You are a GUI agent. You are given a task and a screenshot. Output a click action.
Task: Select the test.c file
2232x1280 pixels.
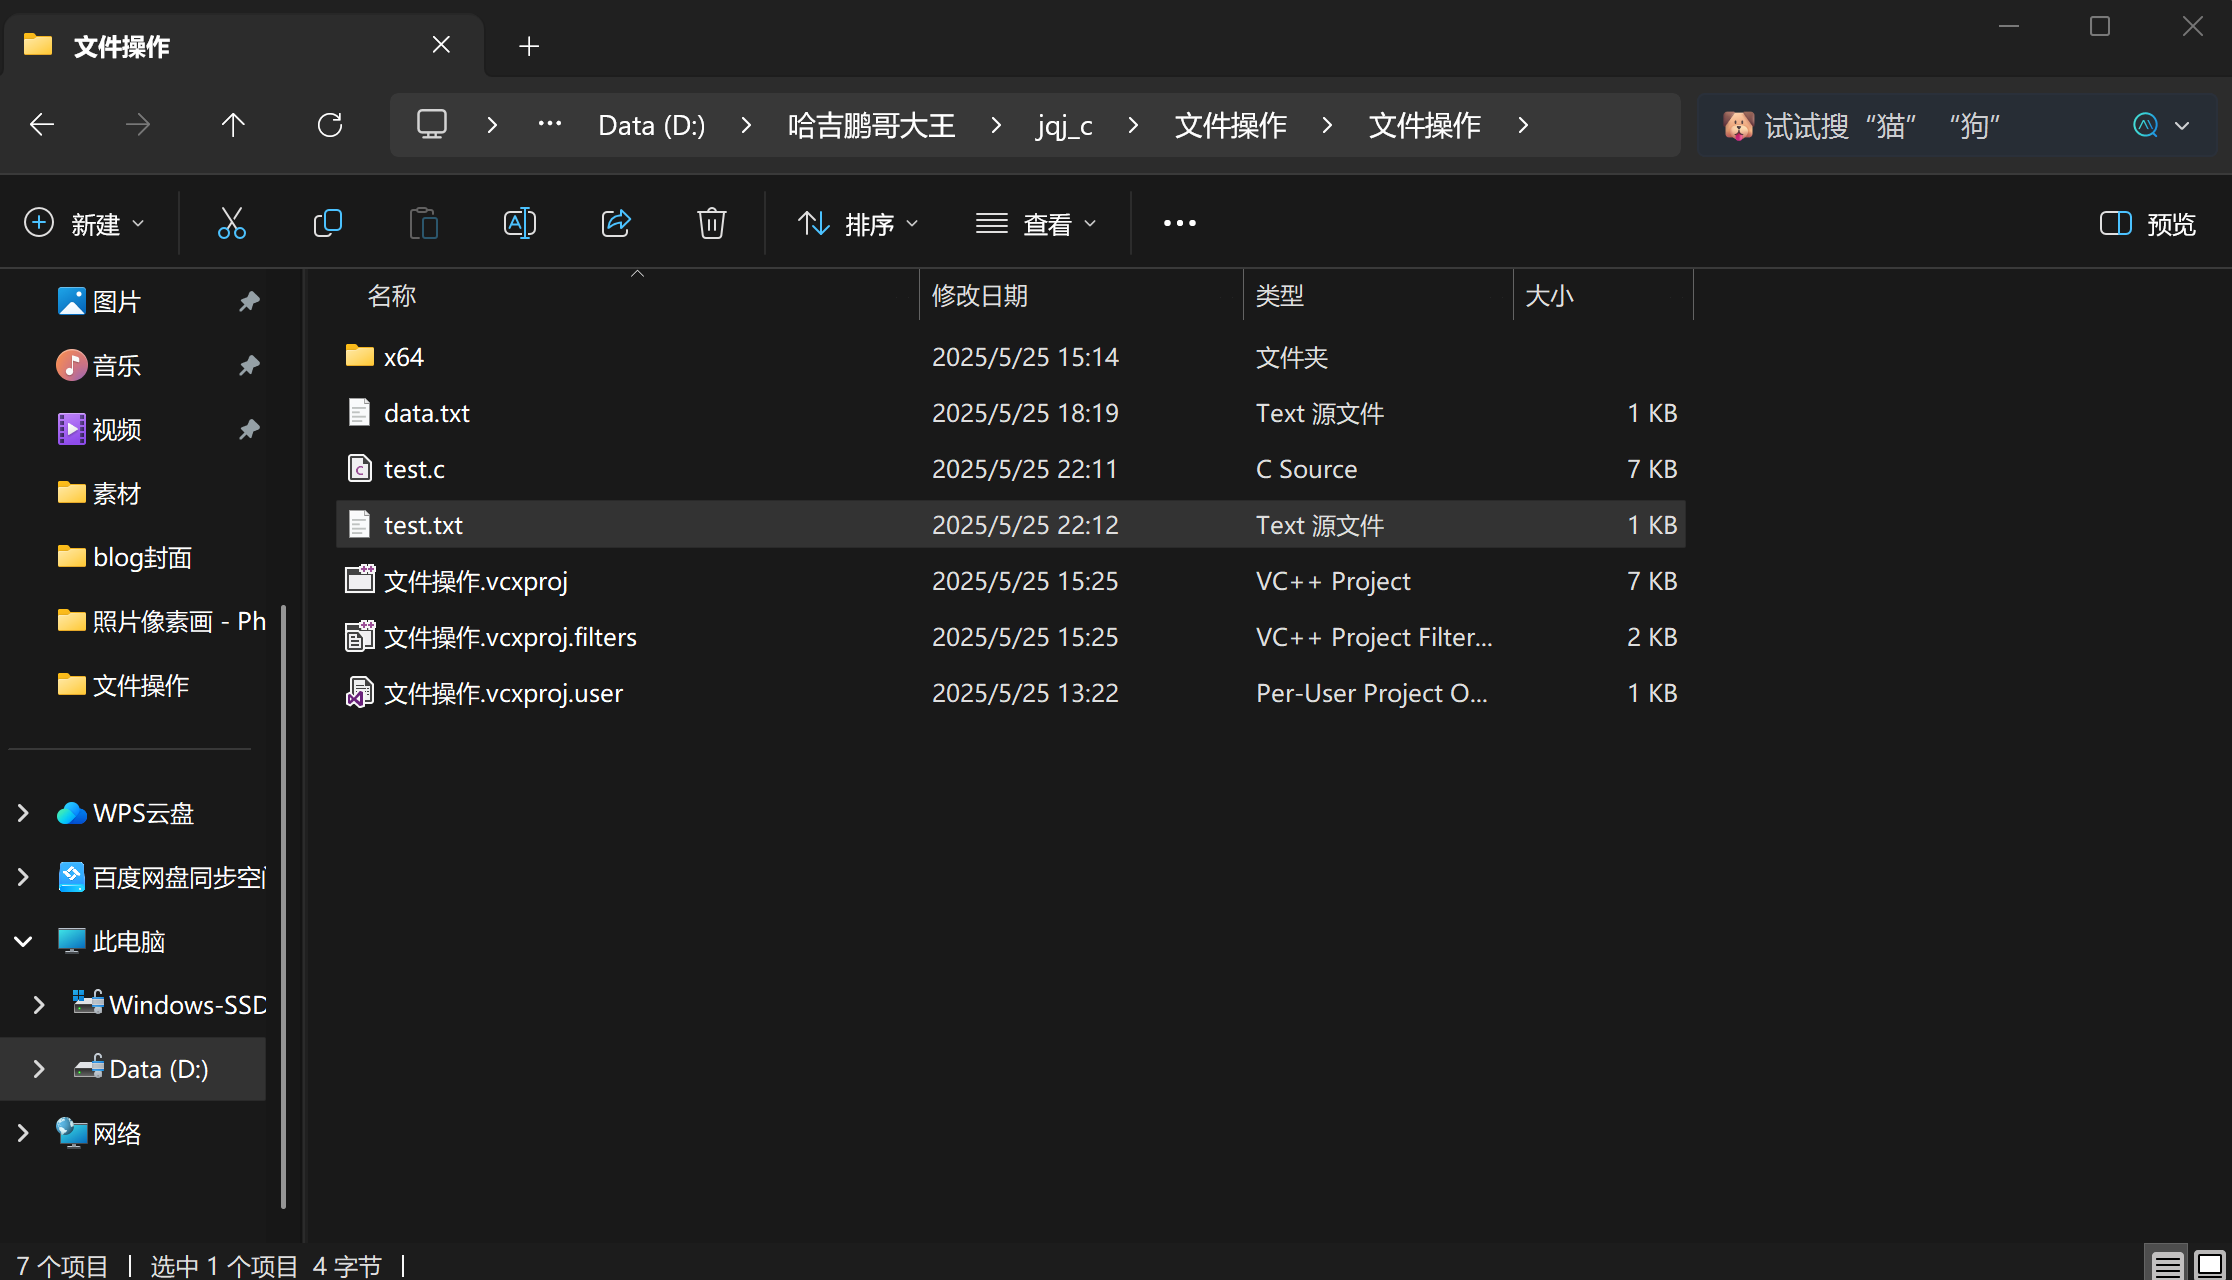click(x=414, y=469)
